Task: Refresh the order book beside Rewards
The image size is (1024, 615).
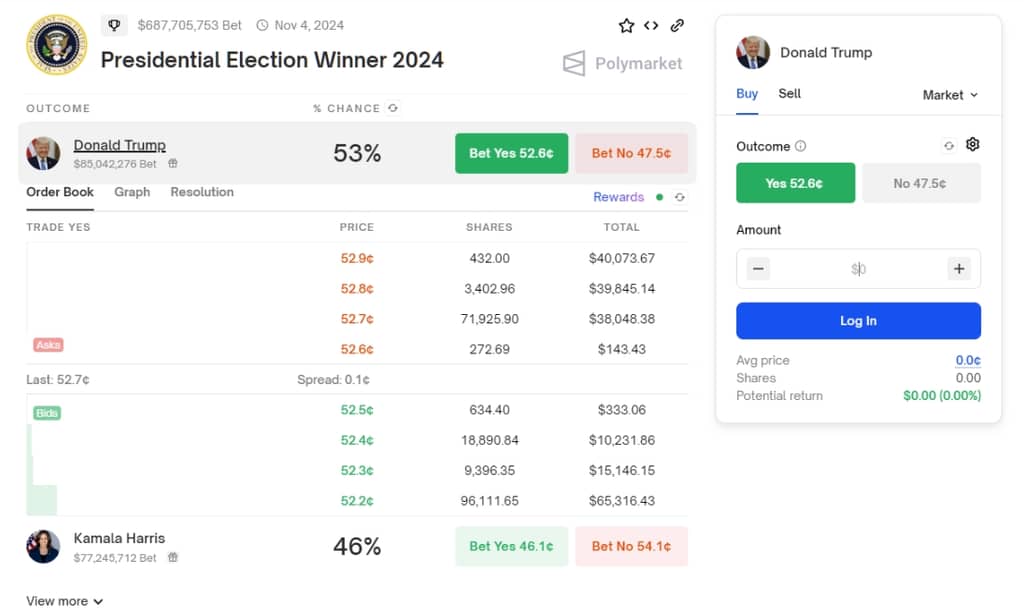Action: coord(680,197)
